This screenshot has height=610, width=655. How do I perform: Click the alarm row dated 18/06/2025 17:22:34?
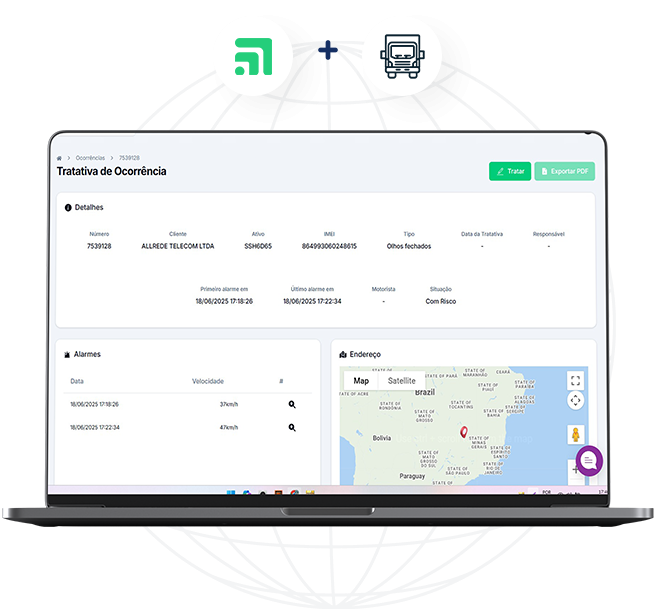(x=188, y=427)
